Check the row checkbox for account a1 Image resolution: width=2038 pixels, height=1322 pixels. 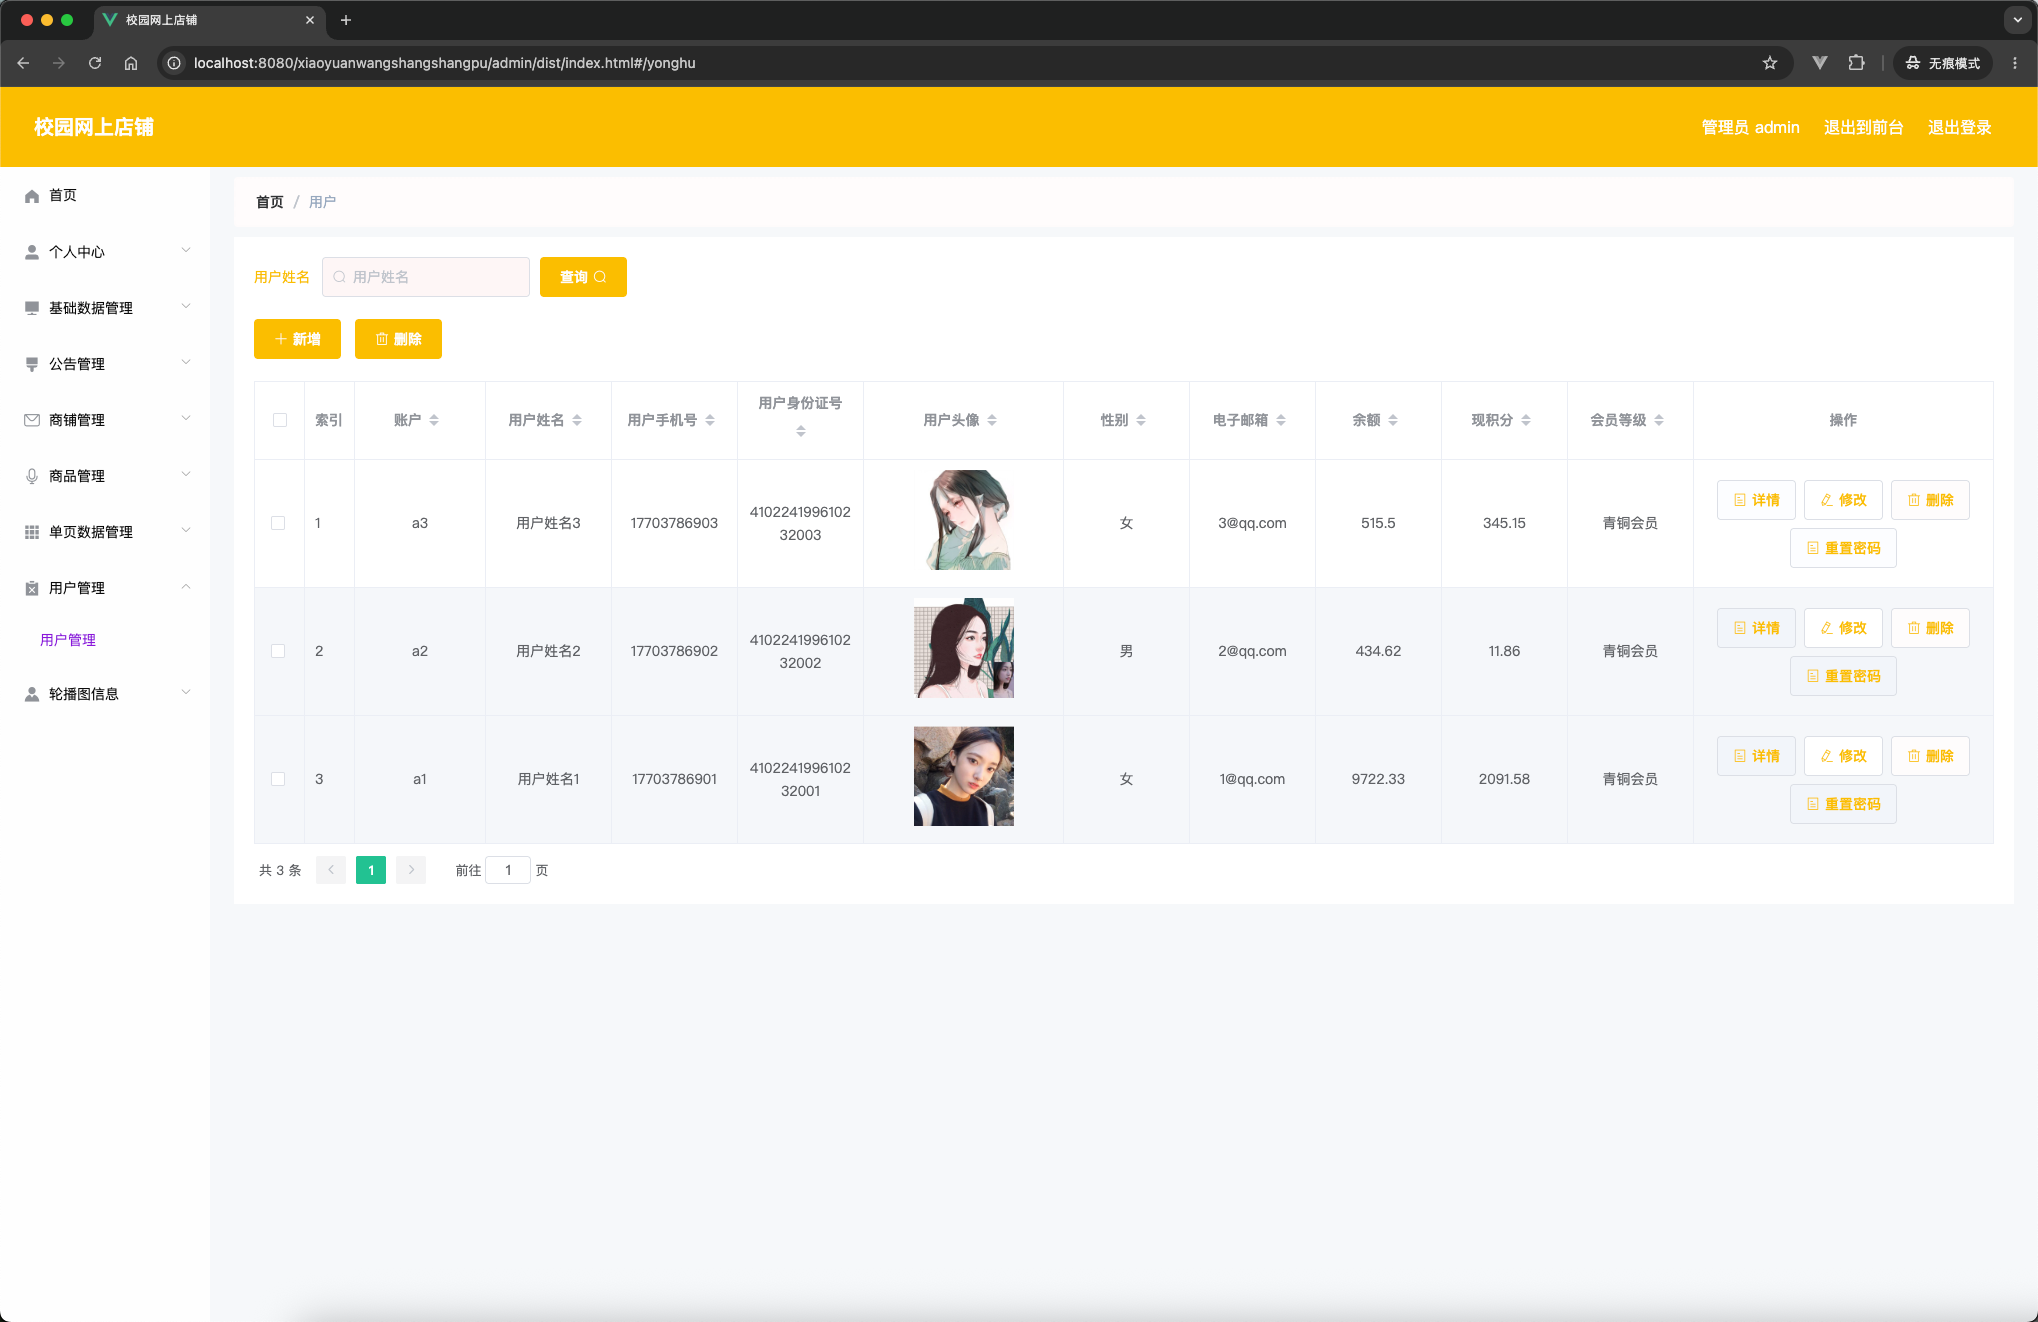point(278,779)
